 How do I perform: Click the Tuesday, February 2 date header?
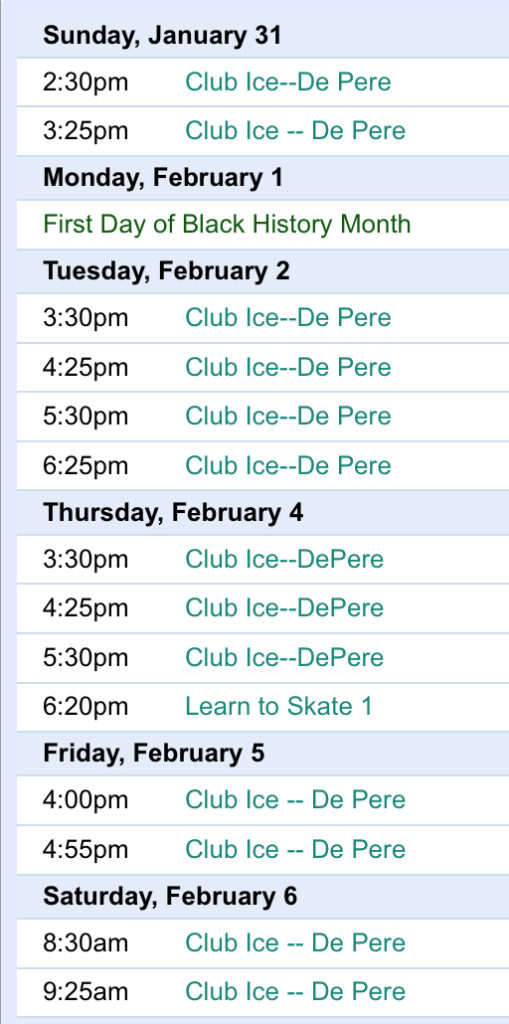click(x=166, y=271)
